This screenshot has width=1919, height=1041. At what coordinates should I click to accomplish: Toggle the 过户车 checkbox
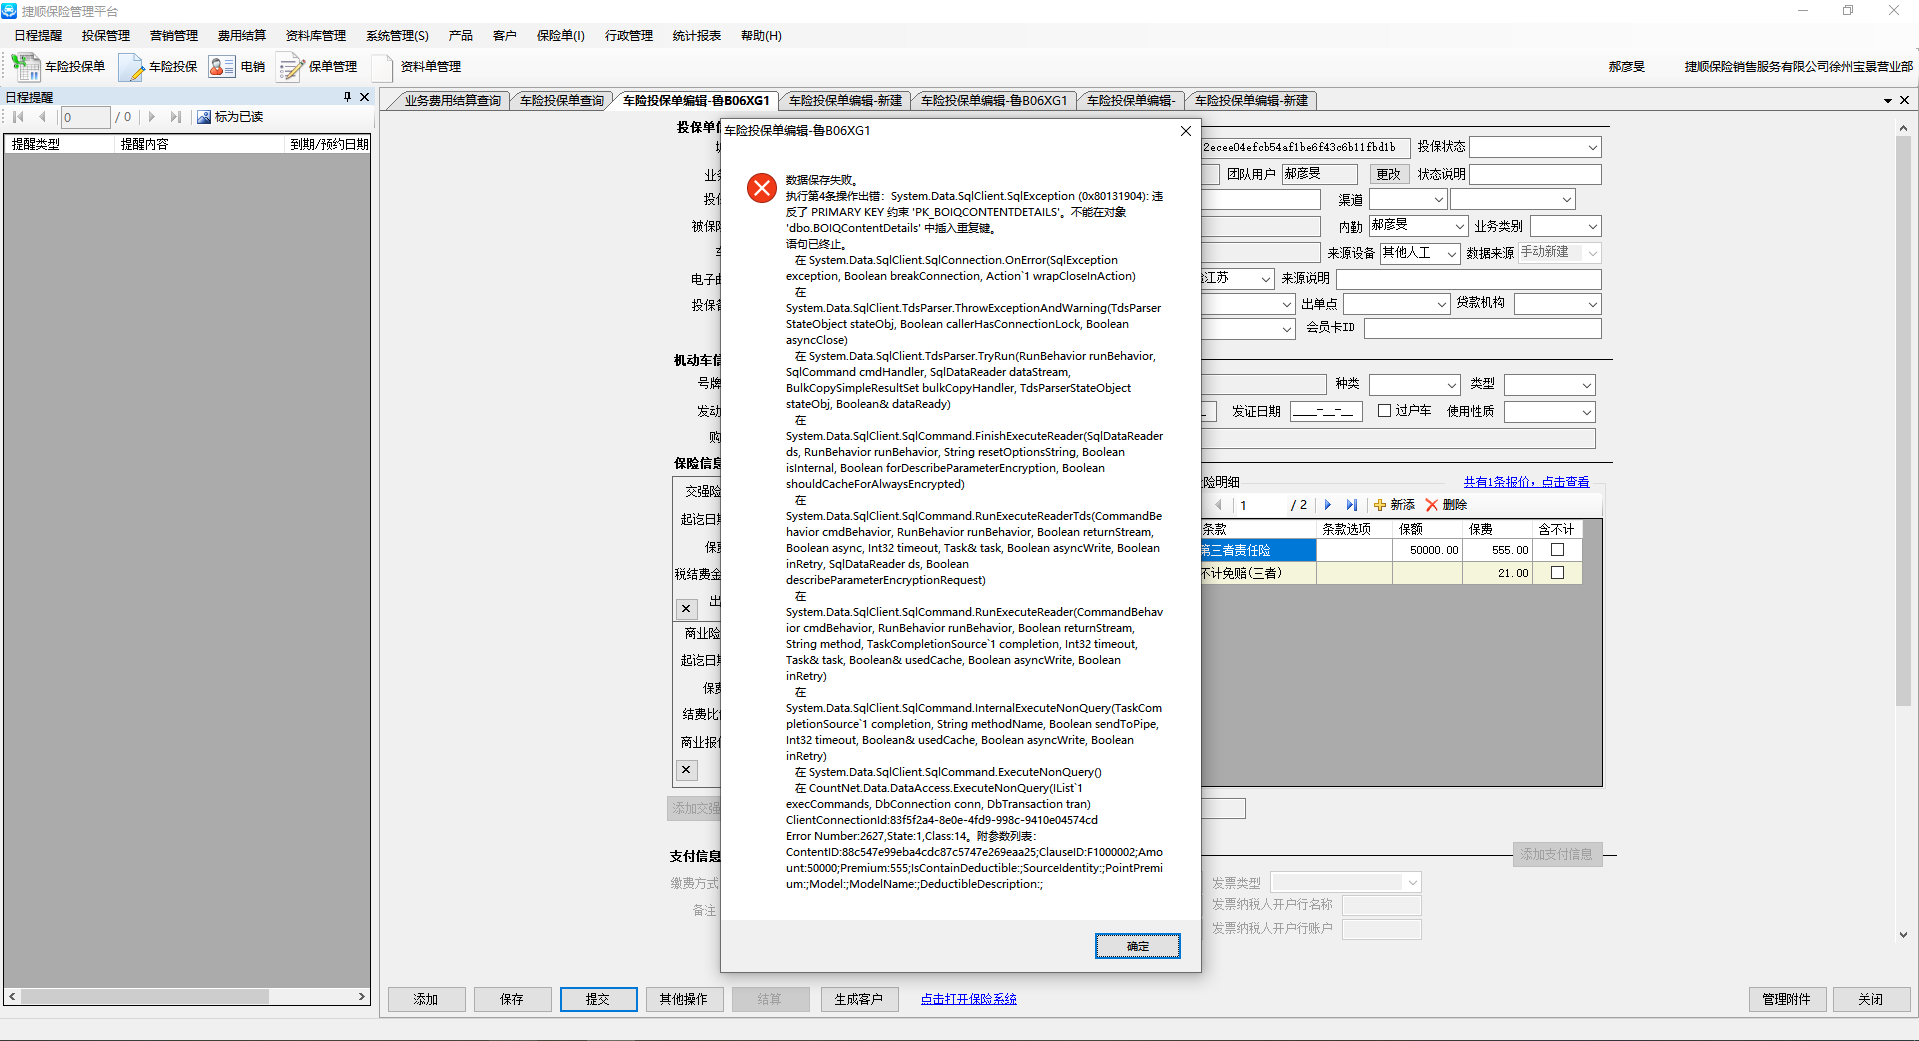coord(1385,411)
